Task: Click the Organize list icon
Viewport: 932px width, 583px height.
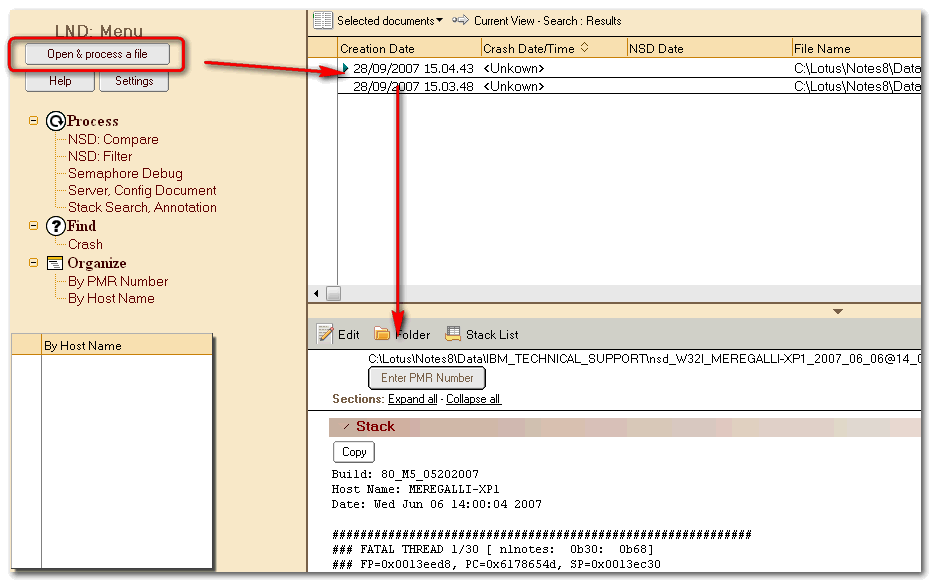Action: (55, 263)
